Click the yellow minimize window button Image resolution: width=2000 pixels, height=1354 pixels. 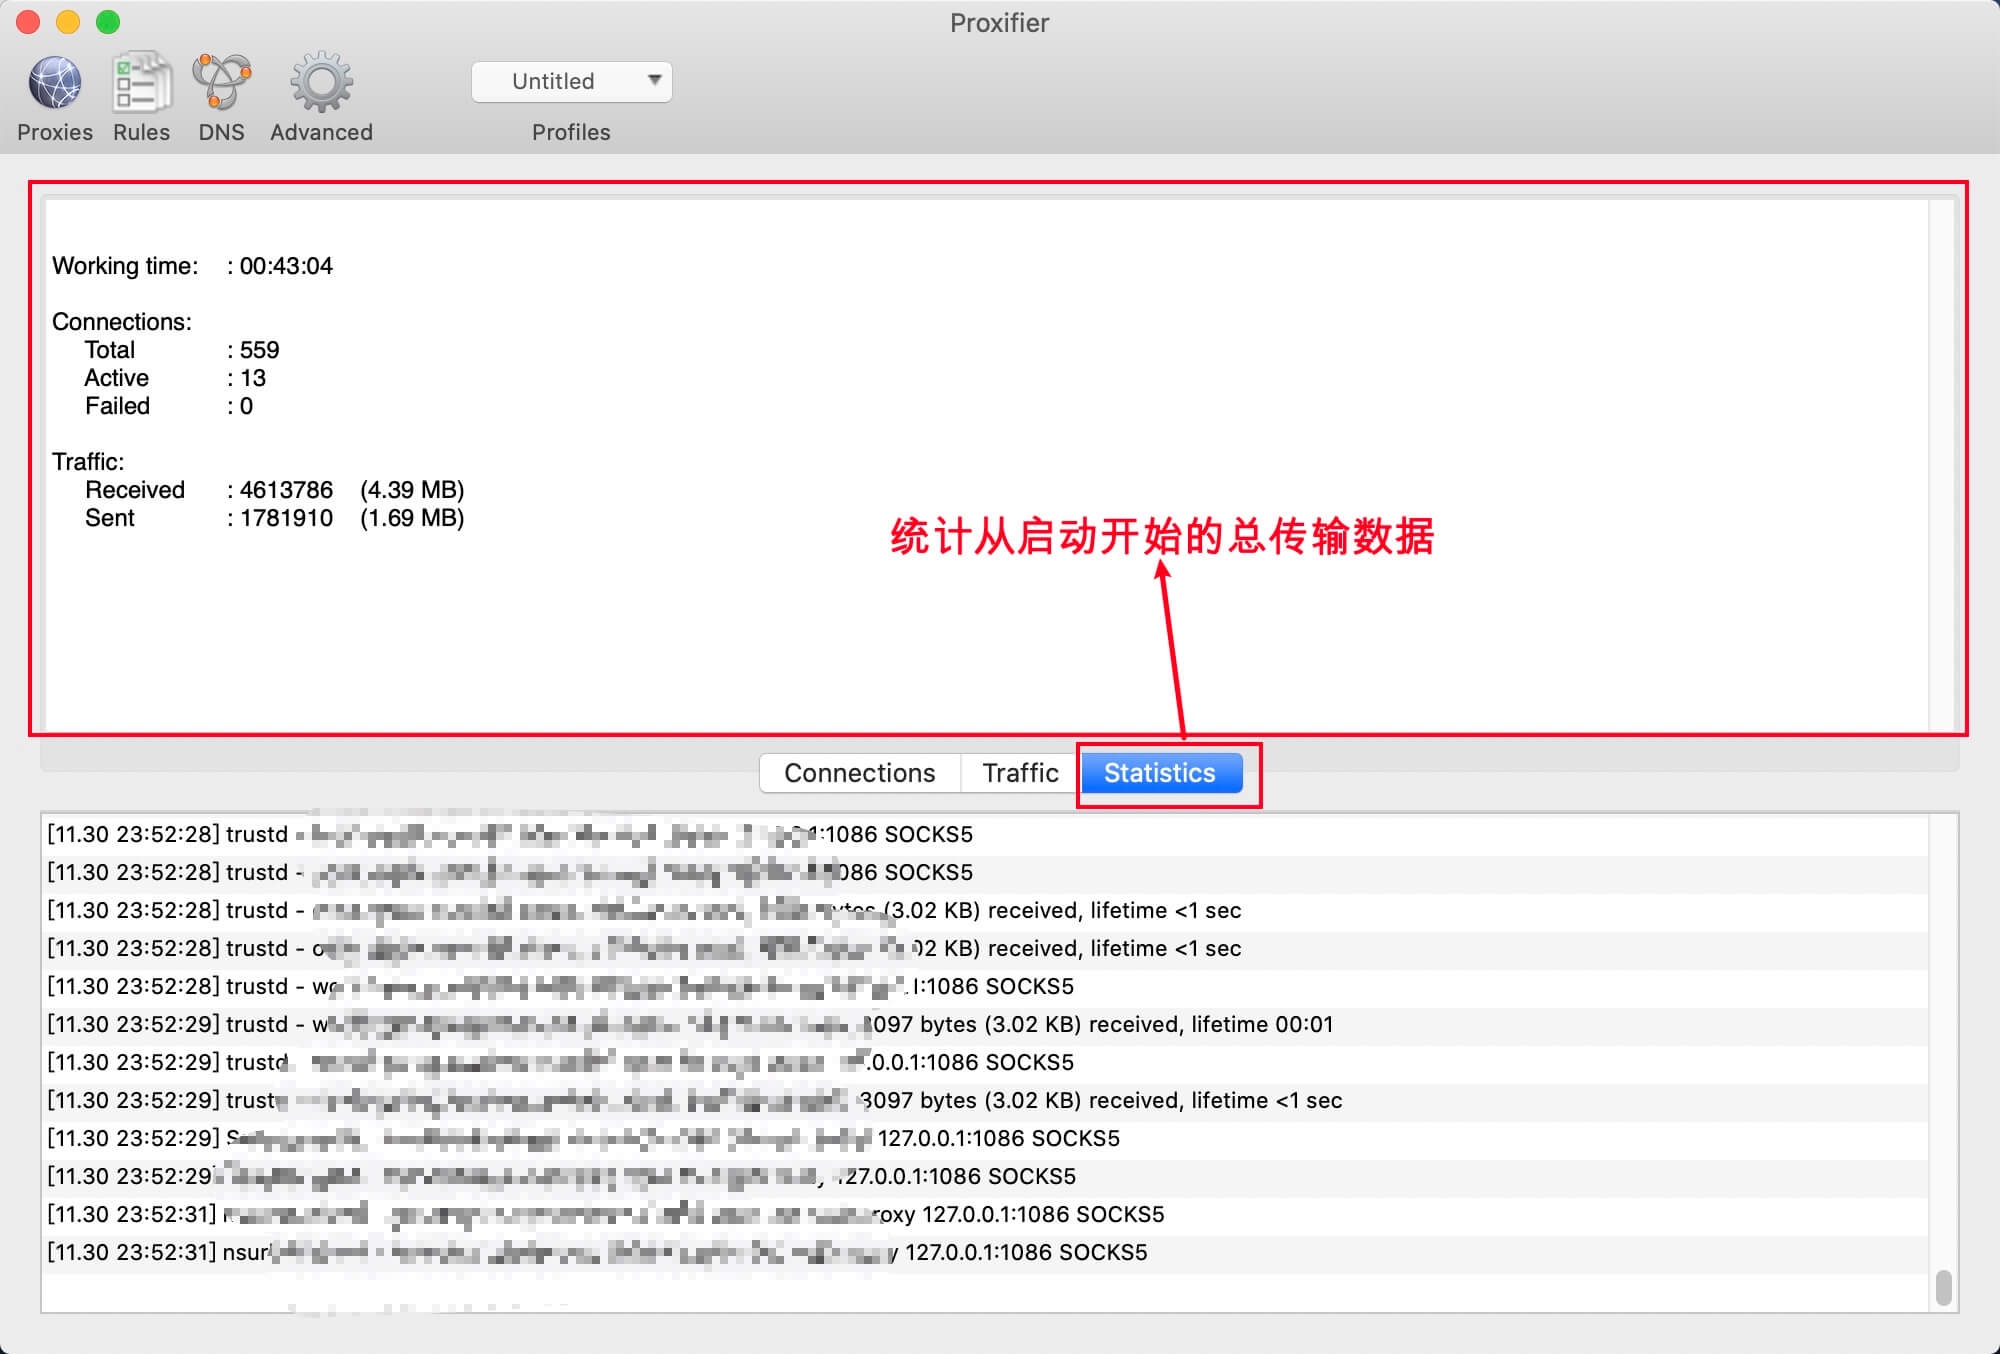68,22
